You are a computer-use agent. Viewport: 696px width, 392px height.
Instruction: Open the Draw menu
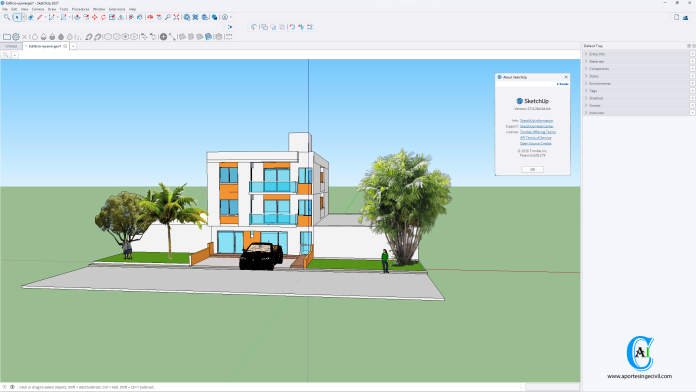[52, 9]
